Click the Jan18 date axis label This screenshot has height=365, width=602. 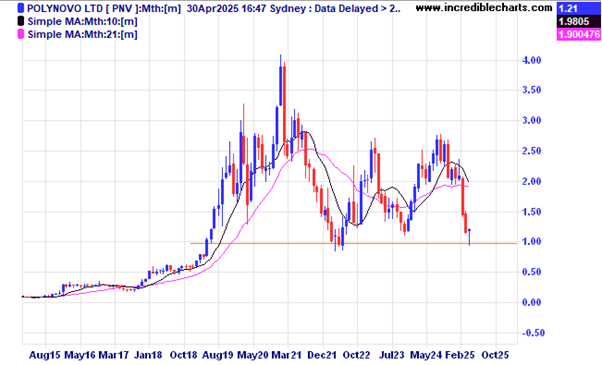[x=149, y=355]
